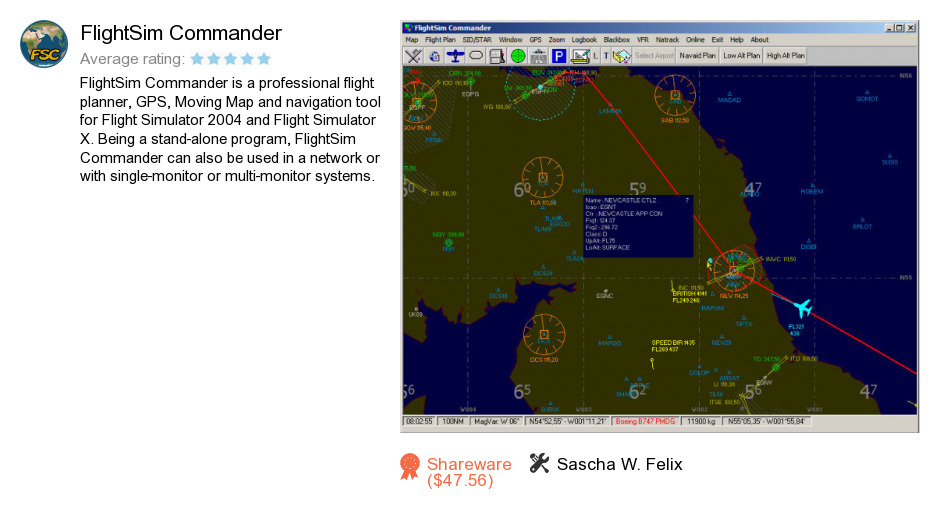Click the Low Alt Plan button
940x516 pixels.
742,56
